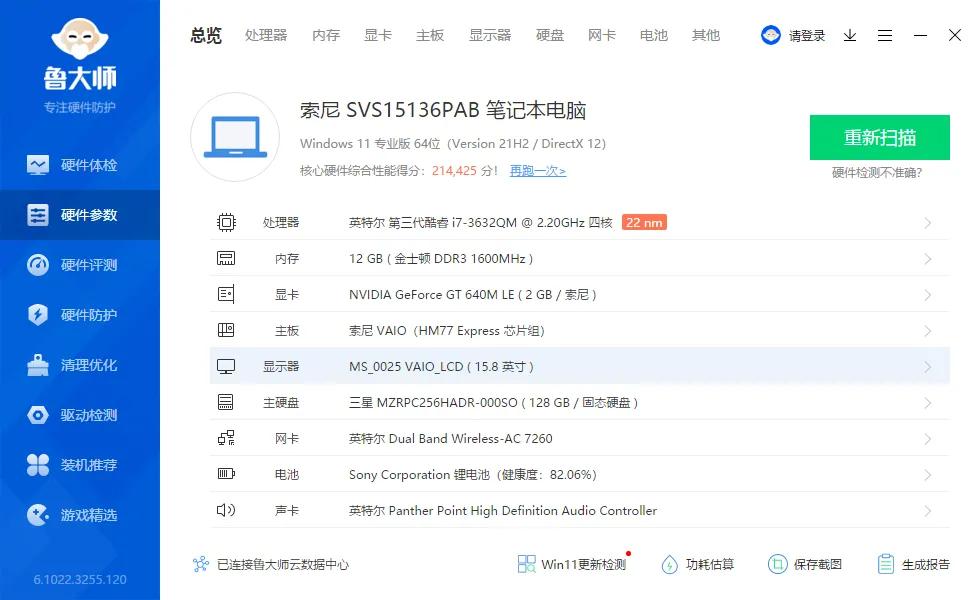980x600 pixels.
Task: Select the 清理优化 sidebar item
Action: 80,365
